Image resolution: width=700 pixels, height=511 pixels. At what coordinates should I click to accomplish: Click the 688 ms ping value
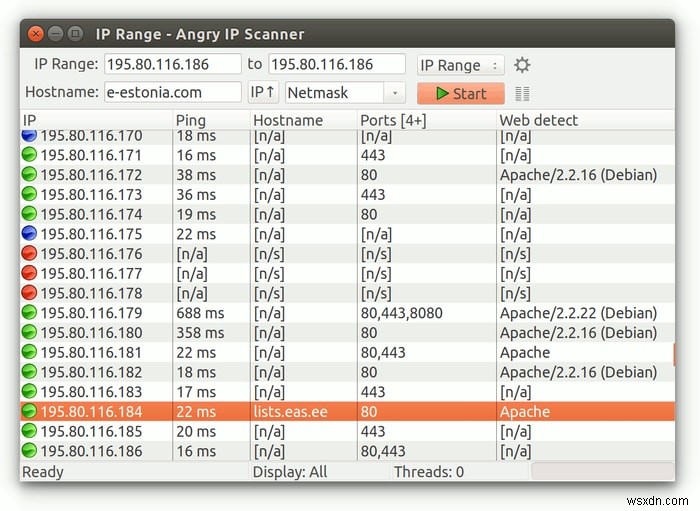pos(200,313)
